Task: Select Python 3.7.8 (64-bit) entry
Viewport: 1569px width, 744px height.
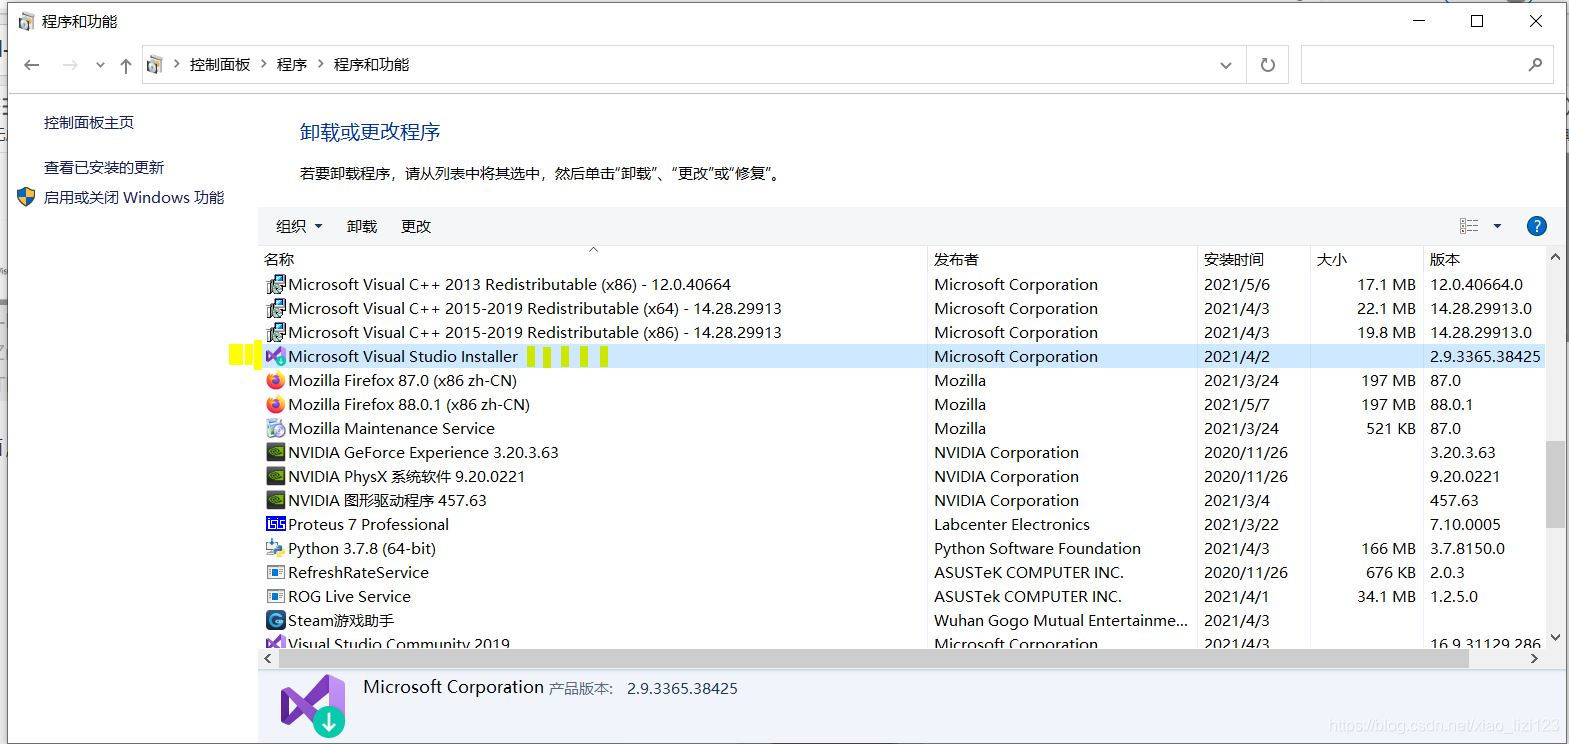Action: tap(362, 549)
